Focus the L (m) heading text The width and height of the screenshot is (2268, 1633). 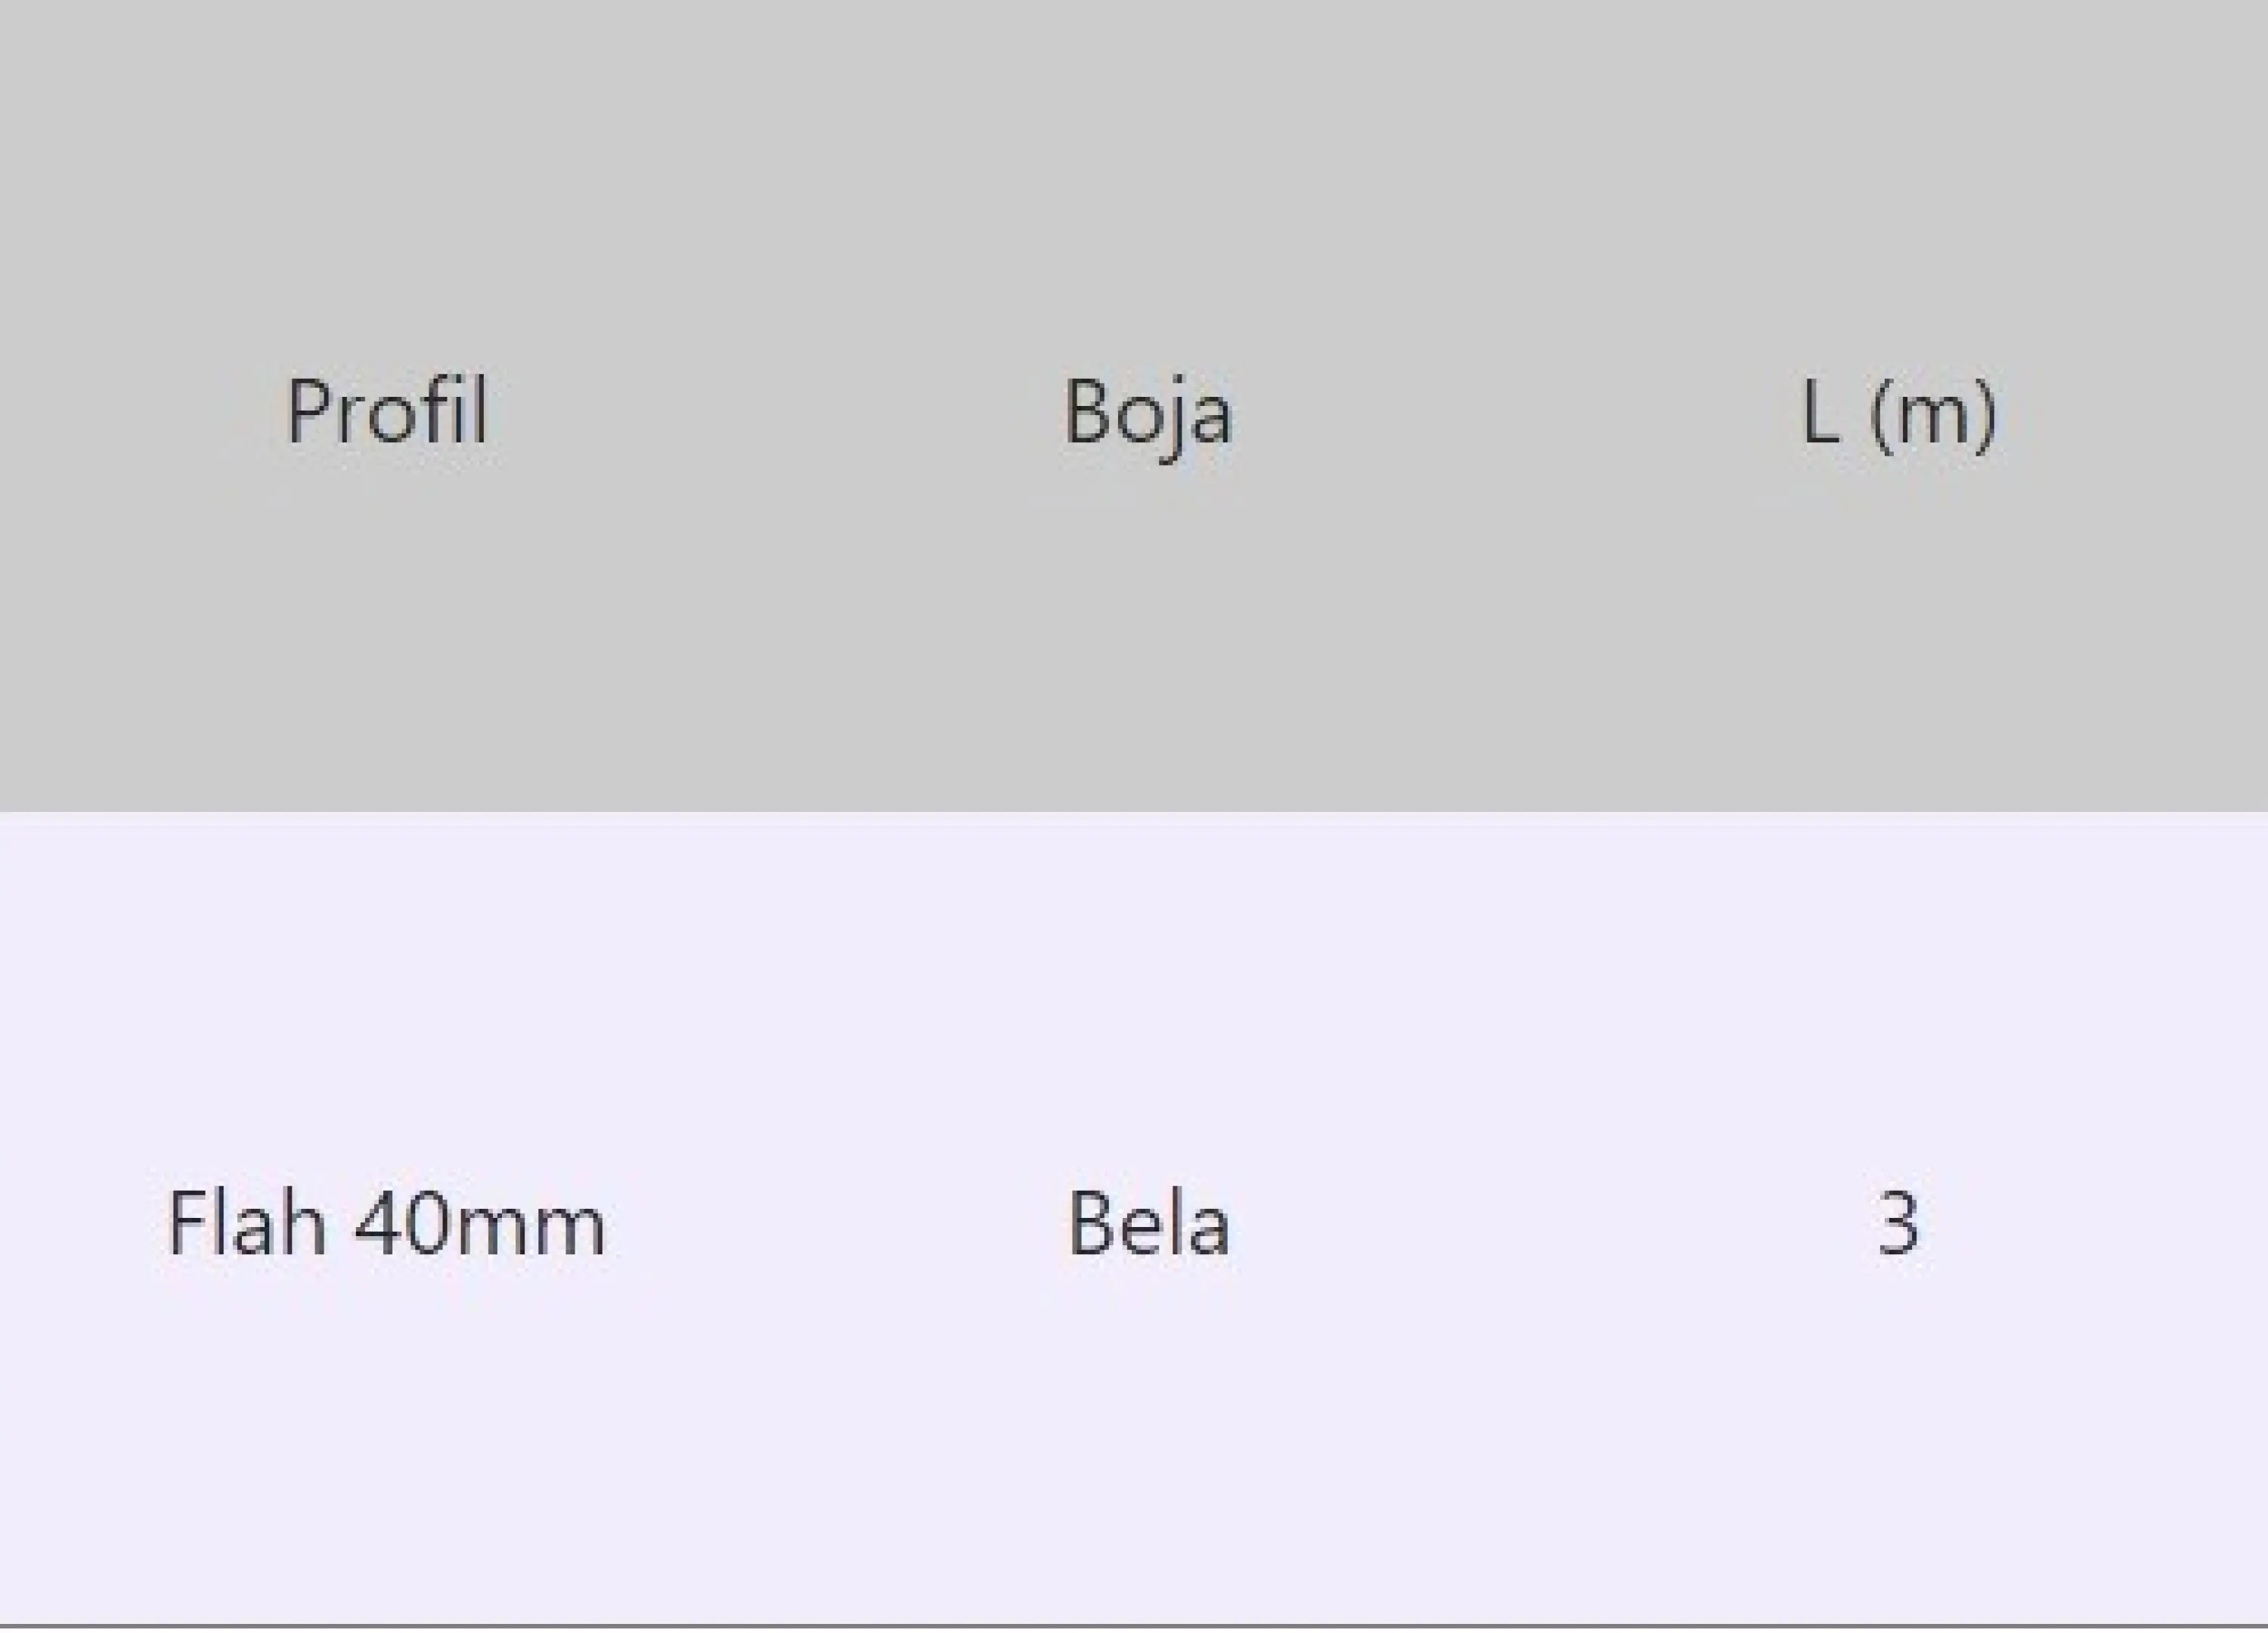[x=1898, y=416]
